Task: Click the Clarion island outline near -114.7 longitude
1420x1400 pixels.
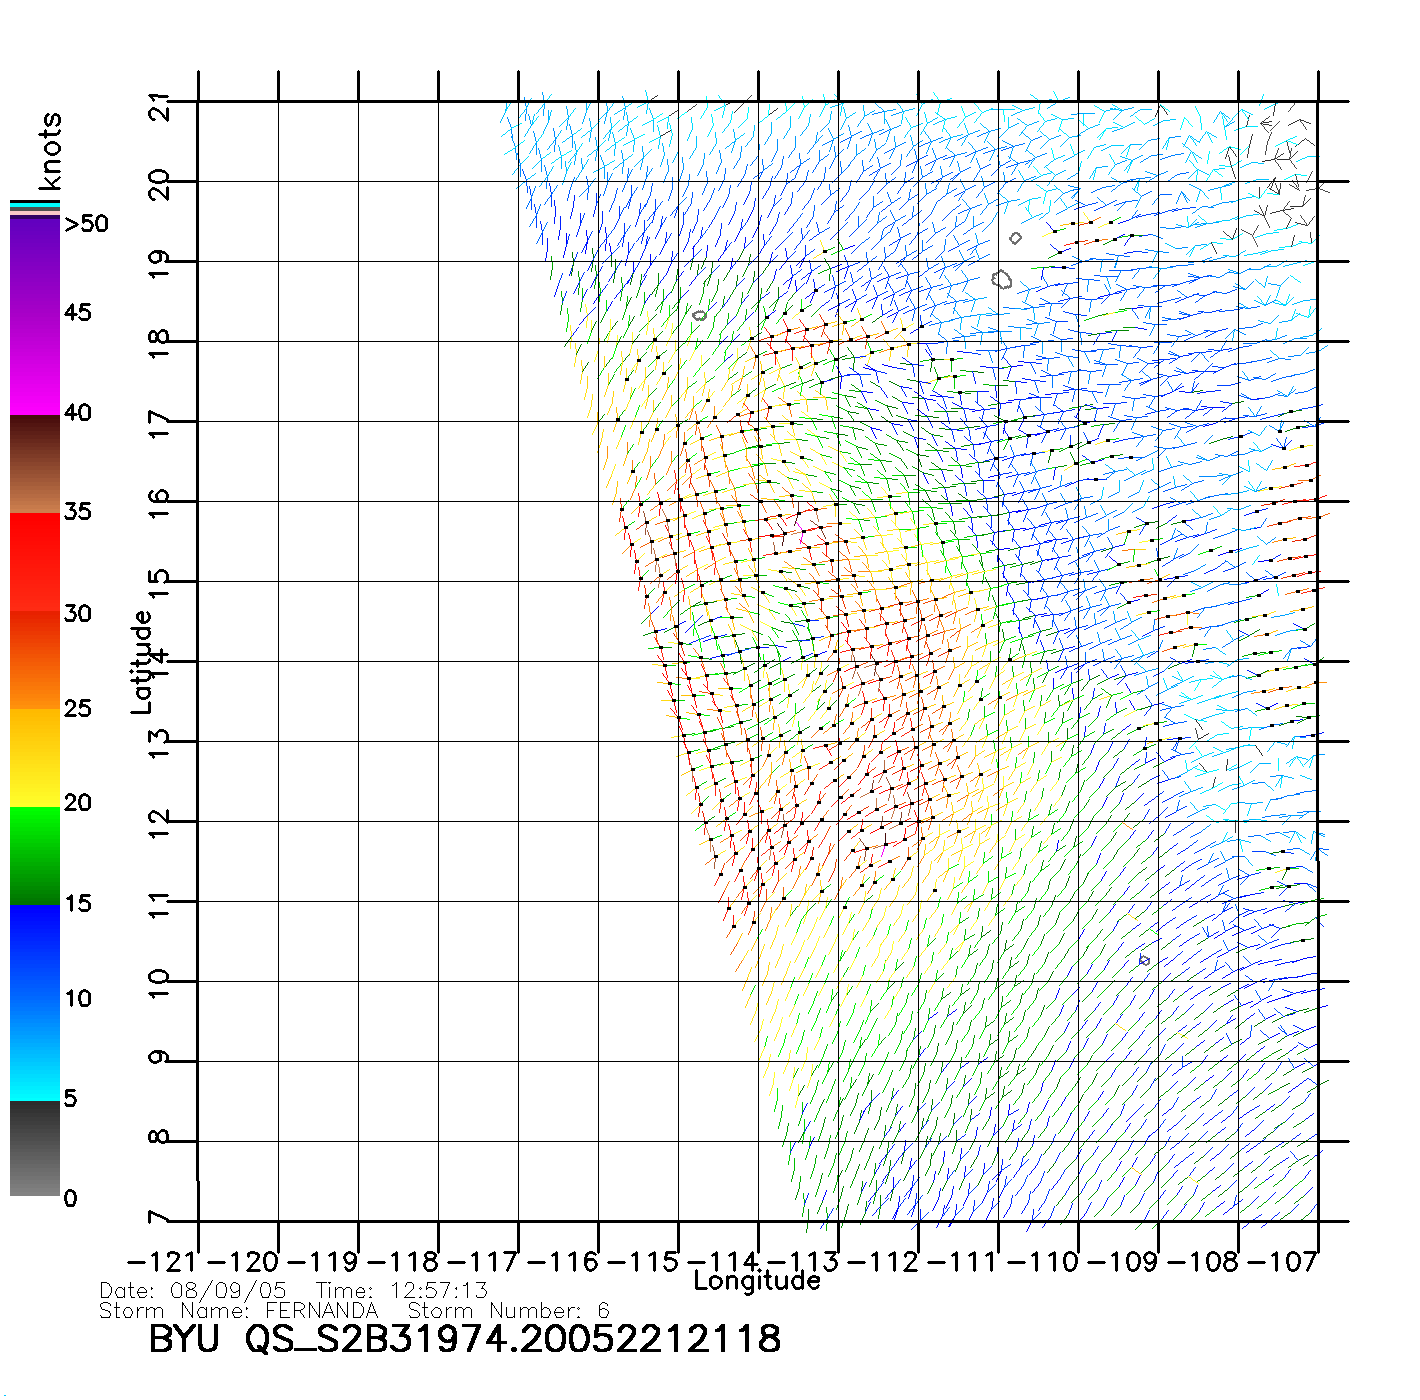Action: [699, 315]
